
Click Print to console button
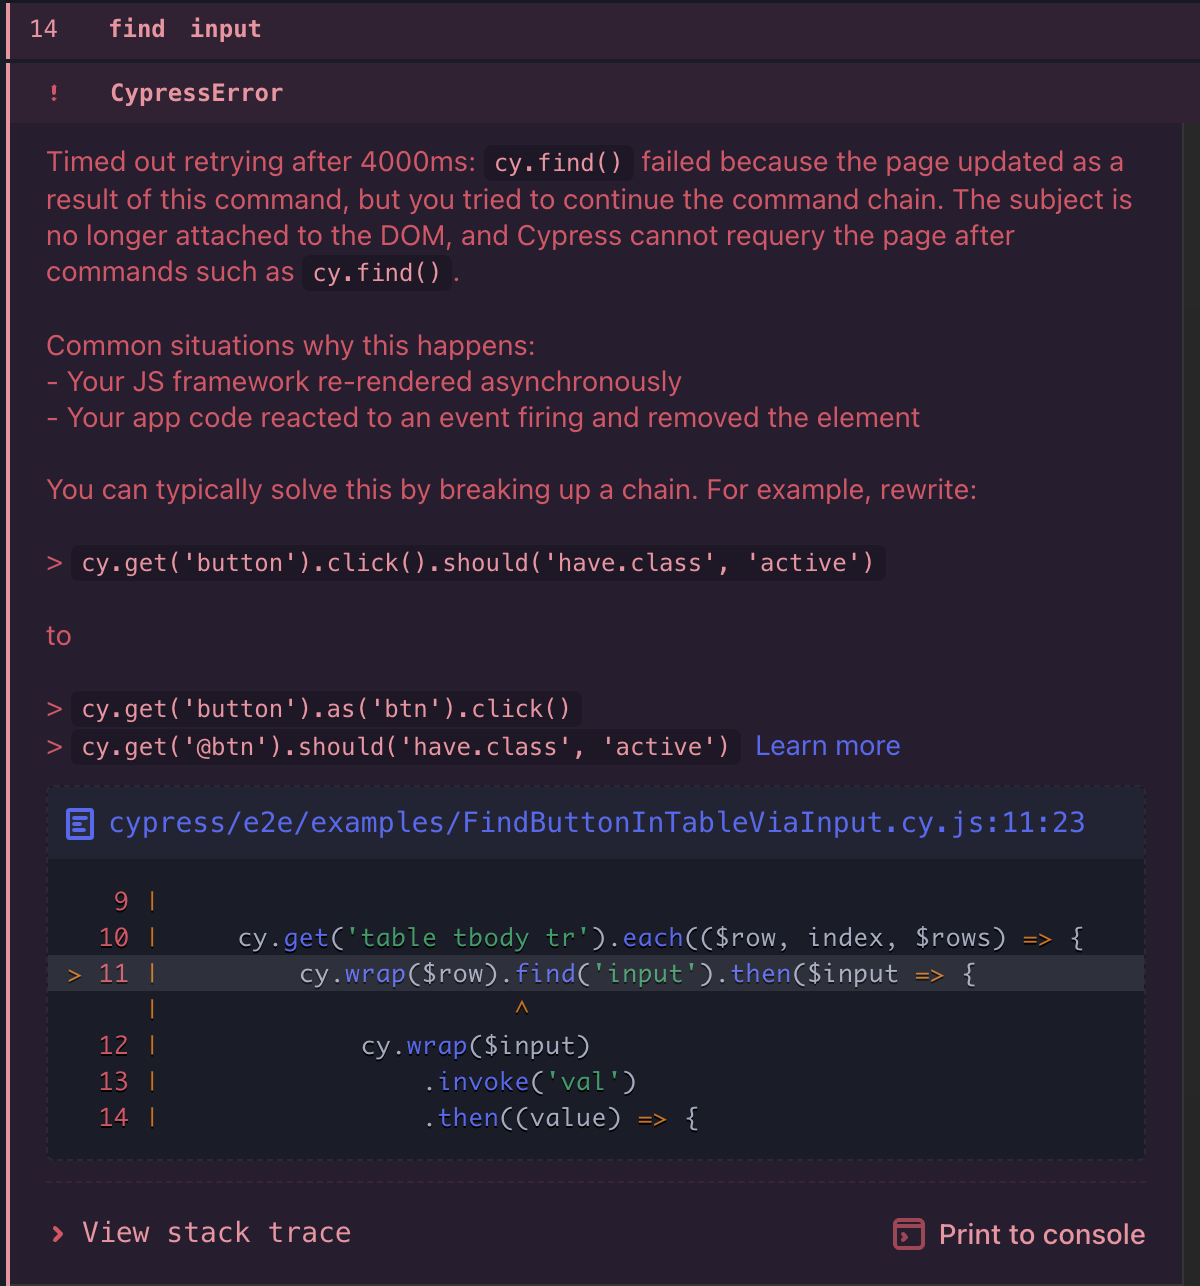pyautogui.click(x=1019, y=1234)
